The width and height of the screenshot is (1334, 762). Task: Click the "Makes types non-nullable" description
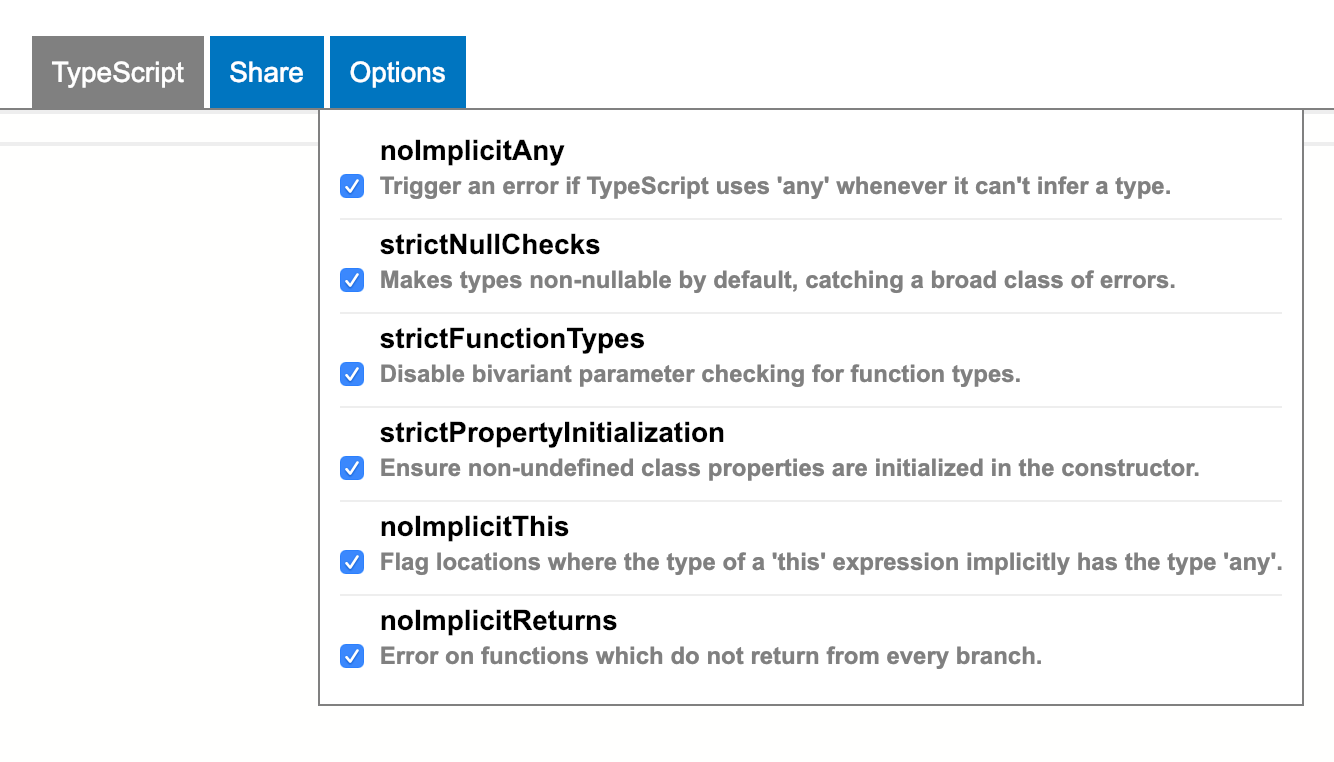(778, 280)
